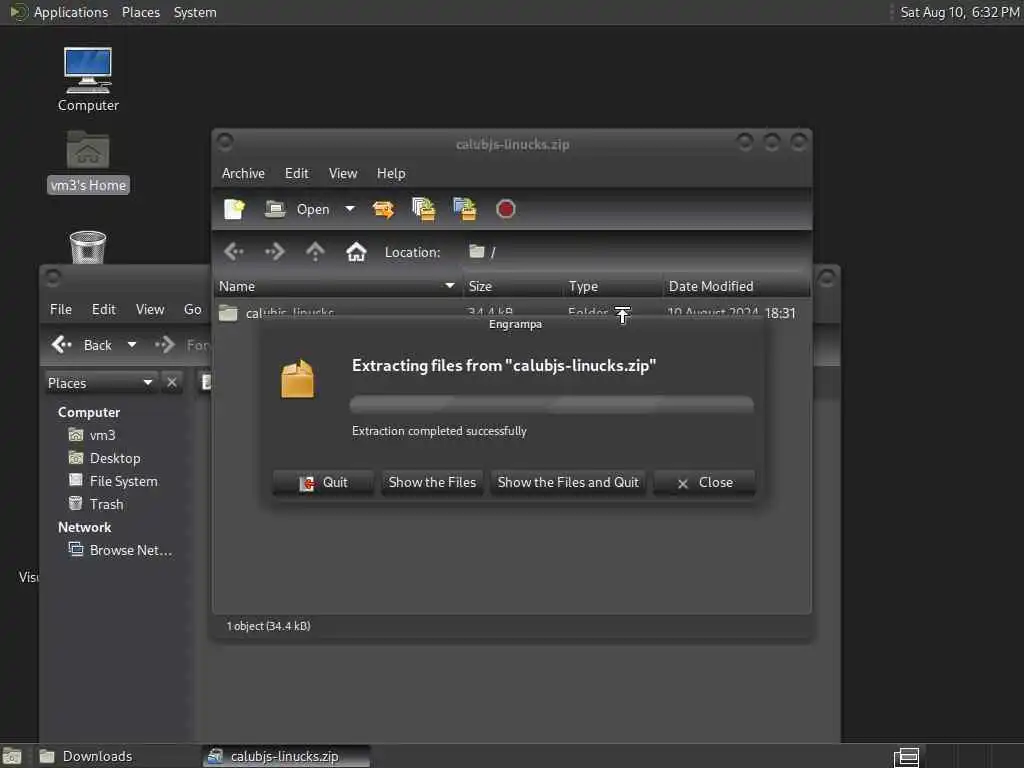The height and width of the screenshot is (768, 1024).
Task: Click the show desktop icon in bottom panel
Action: 12,756
